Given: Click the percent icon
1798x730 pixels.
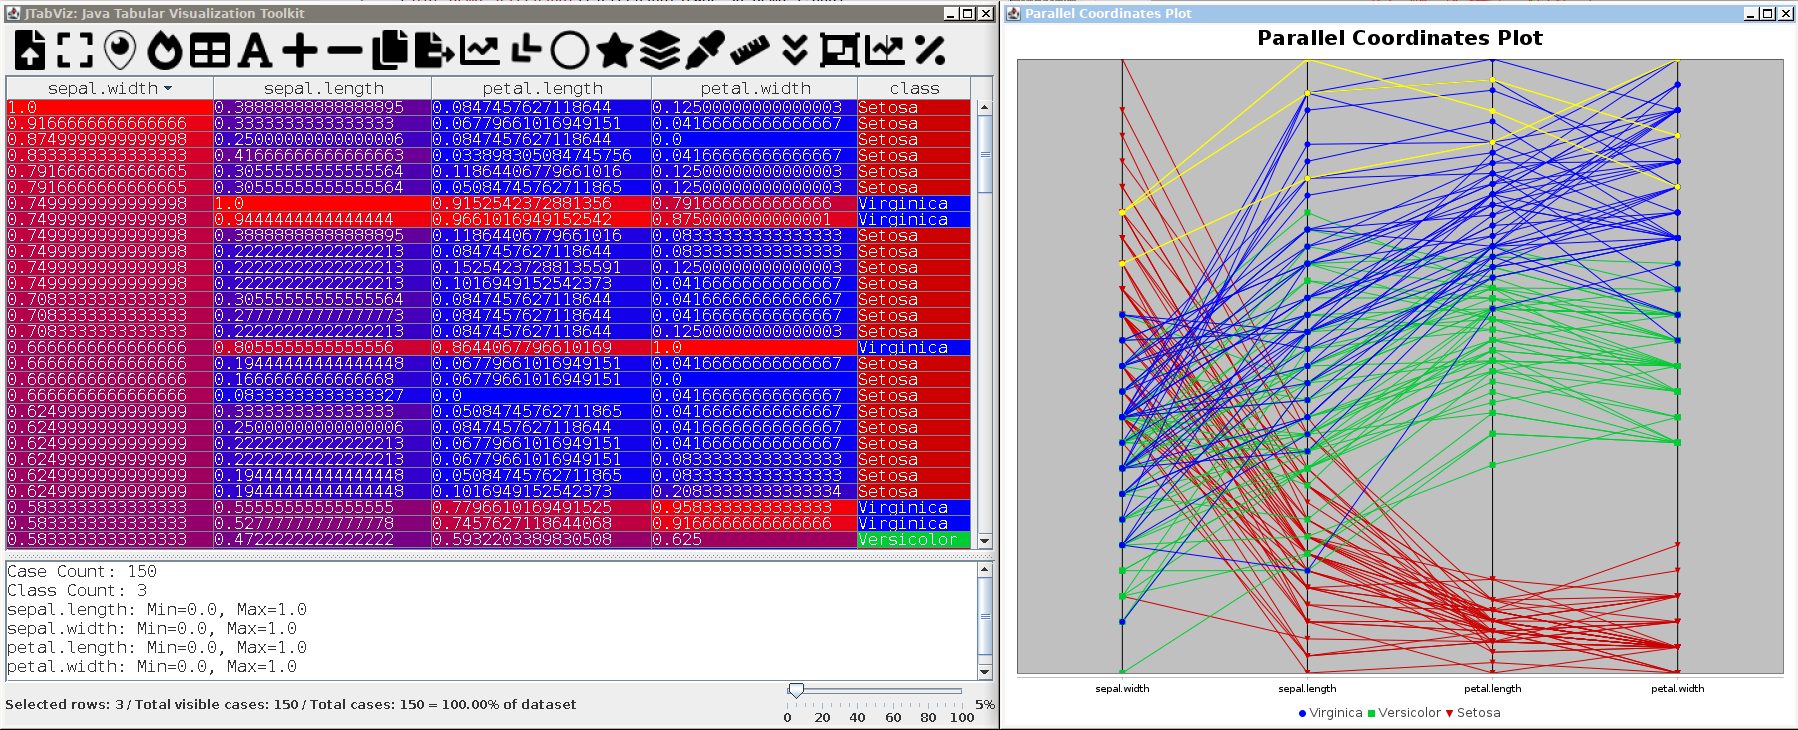Looking at the screenshot, I should pyautogui.click(x=930, y=50).
